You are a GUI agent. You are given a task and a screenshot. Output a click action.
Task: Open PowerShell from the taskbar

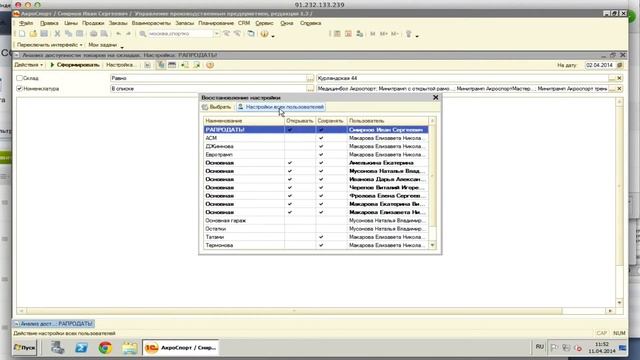pos(81,348)
